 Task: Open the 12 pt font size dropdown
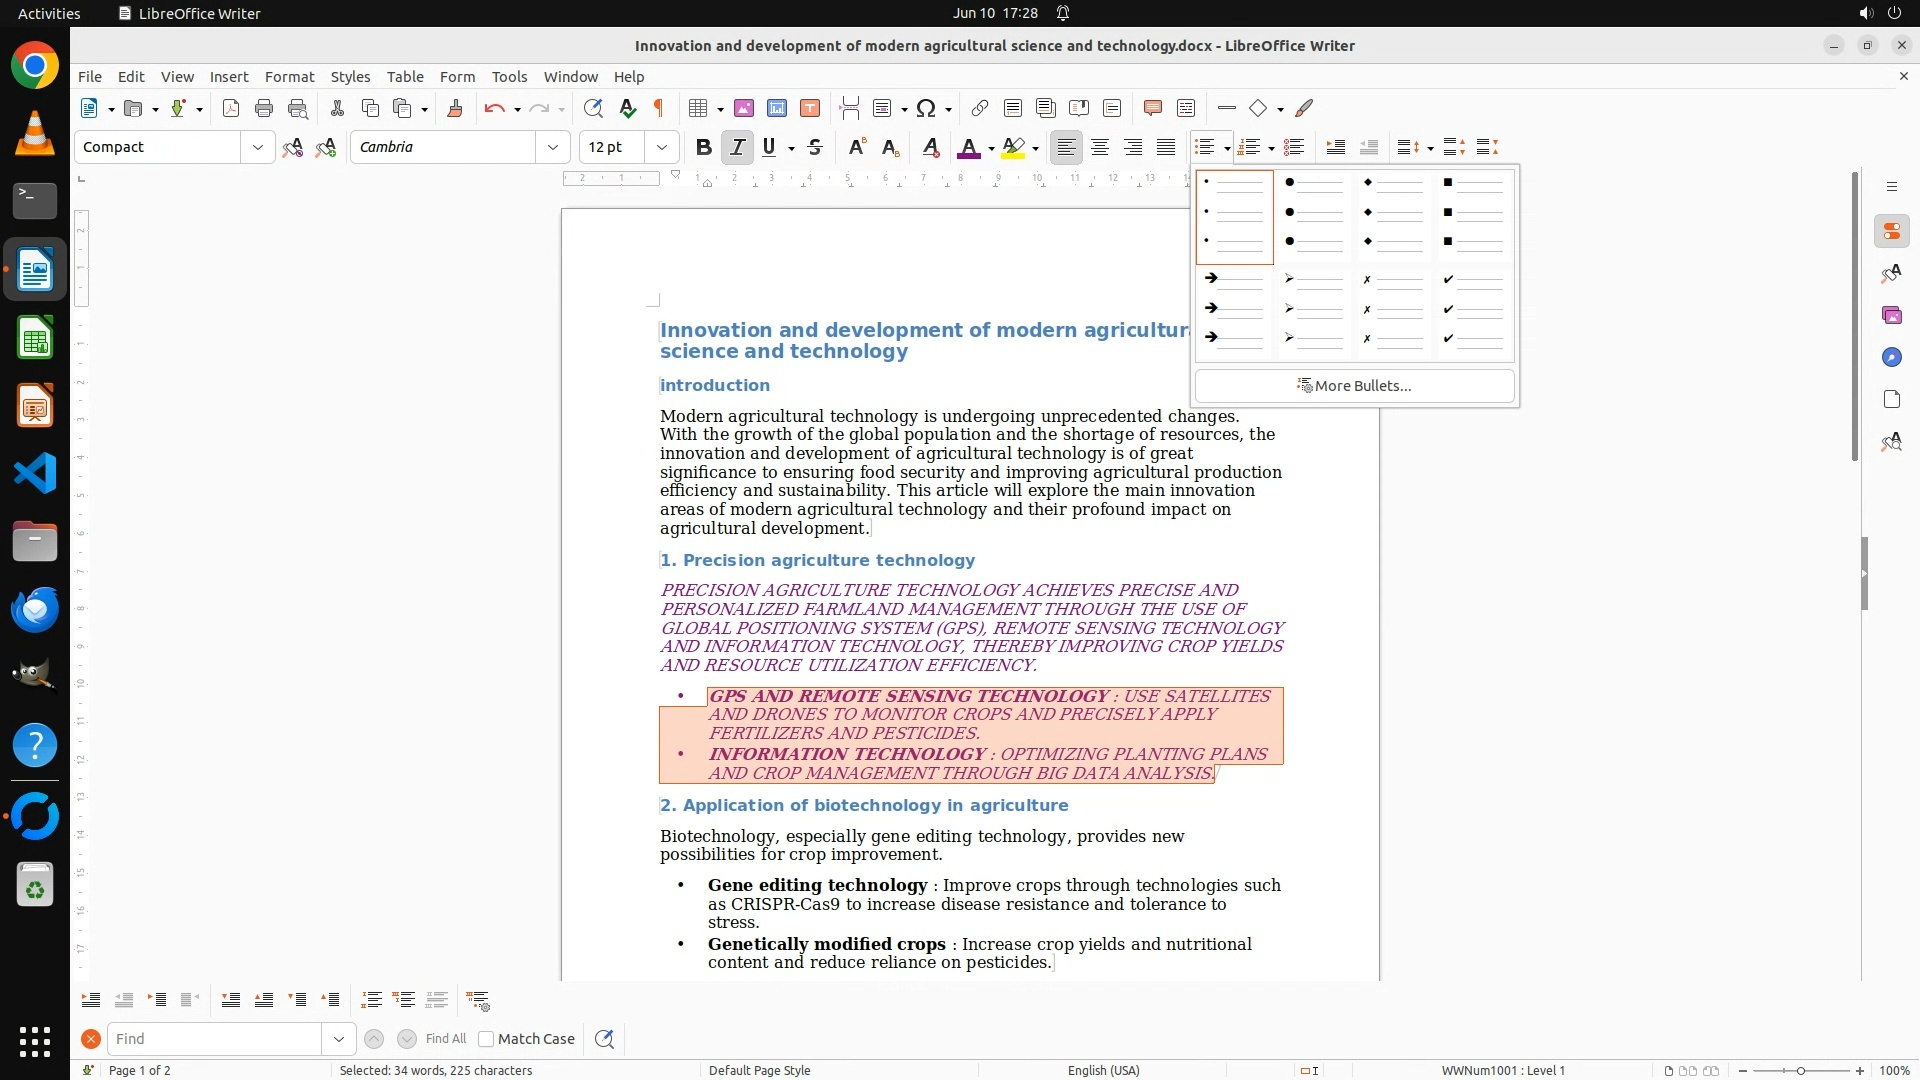point(661,147)
